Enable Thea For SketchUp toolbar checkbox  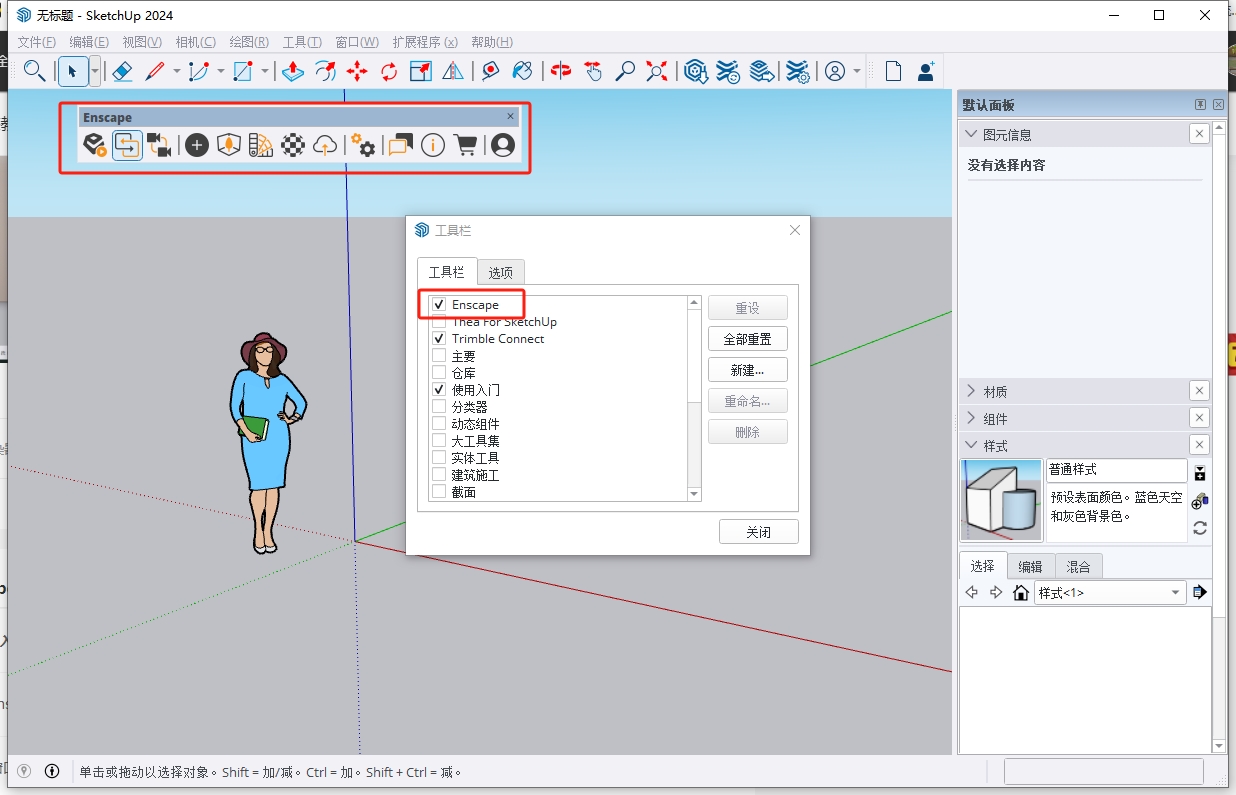[x=439, y=322]
